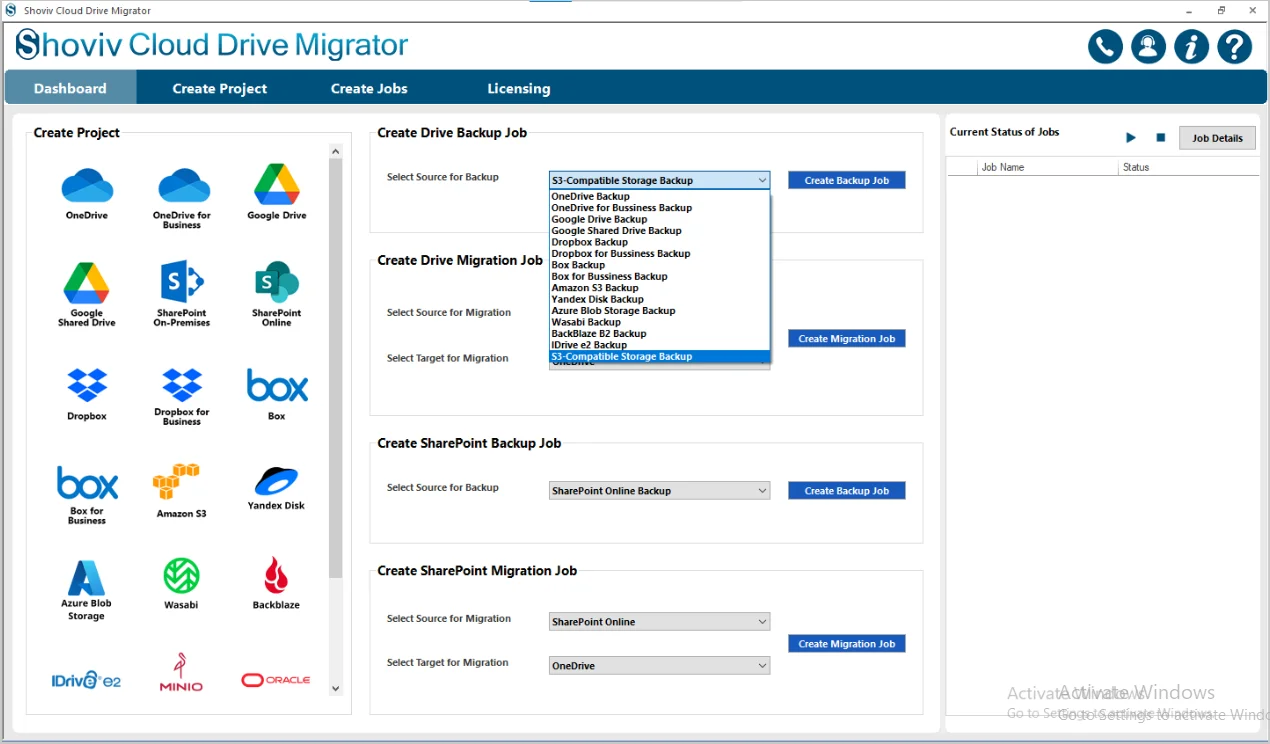Open Azure Blob Storage project icon
Image resolution: width=1270 pixels, height=744 pixels.
click(87, 590)
